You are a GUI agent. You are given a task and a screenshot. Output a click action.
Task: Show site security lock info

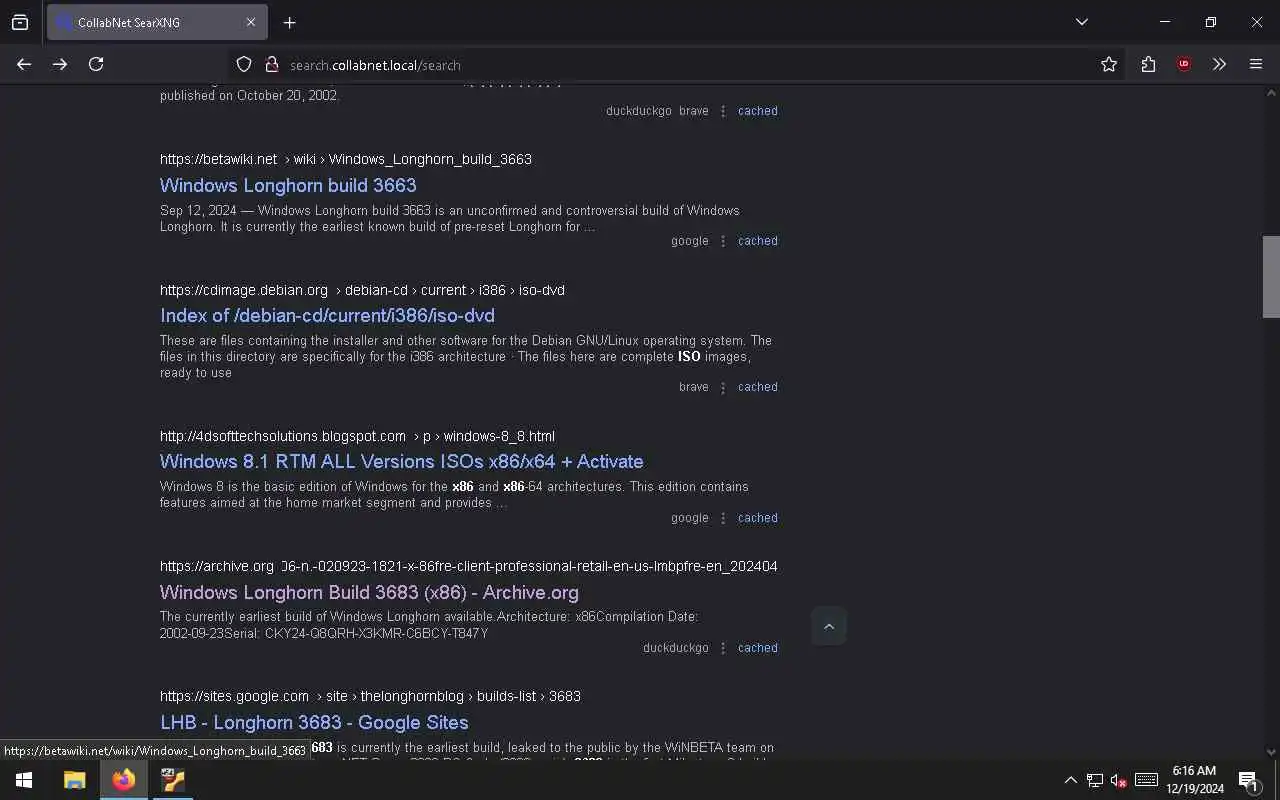[x=271, y=64]
